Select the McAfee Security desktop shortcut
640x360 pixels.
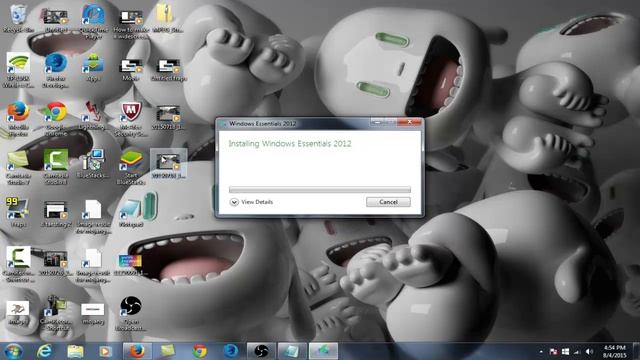click(x=131, y=118)
